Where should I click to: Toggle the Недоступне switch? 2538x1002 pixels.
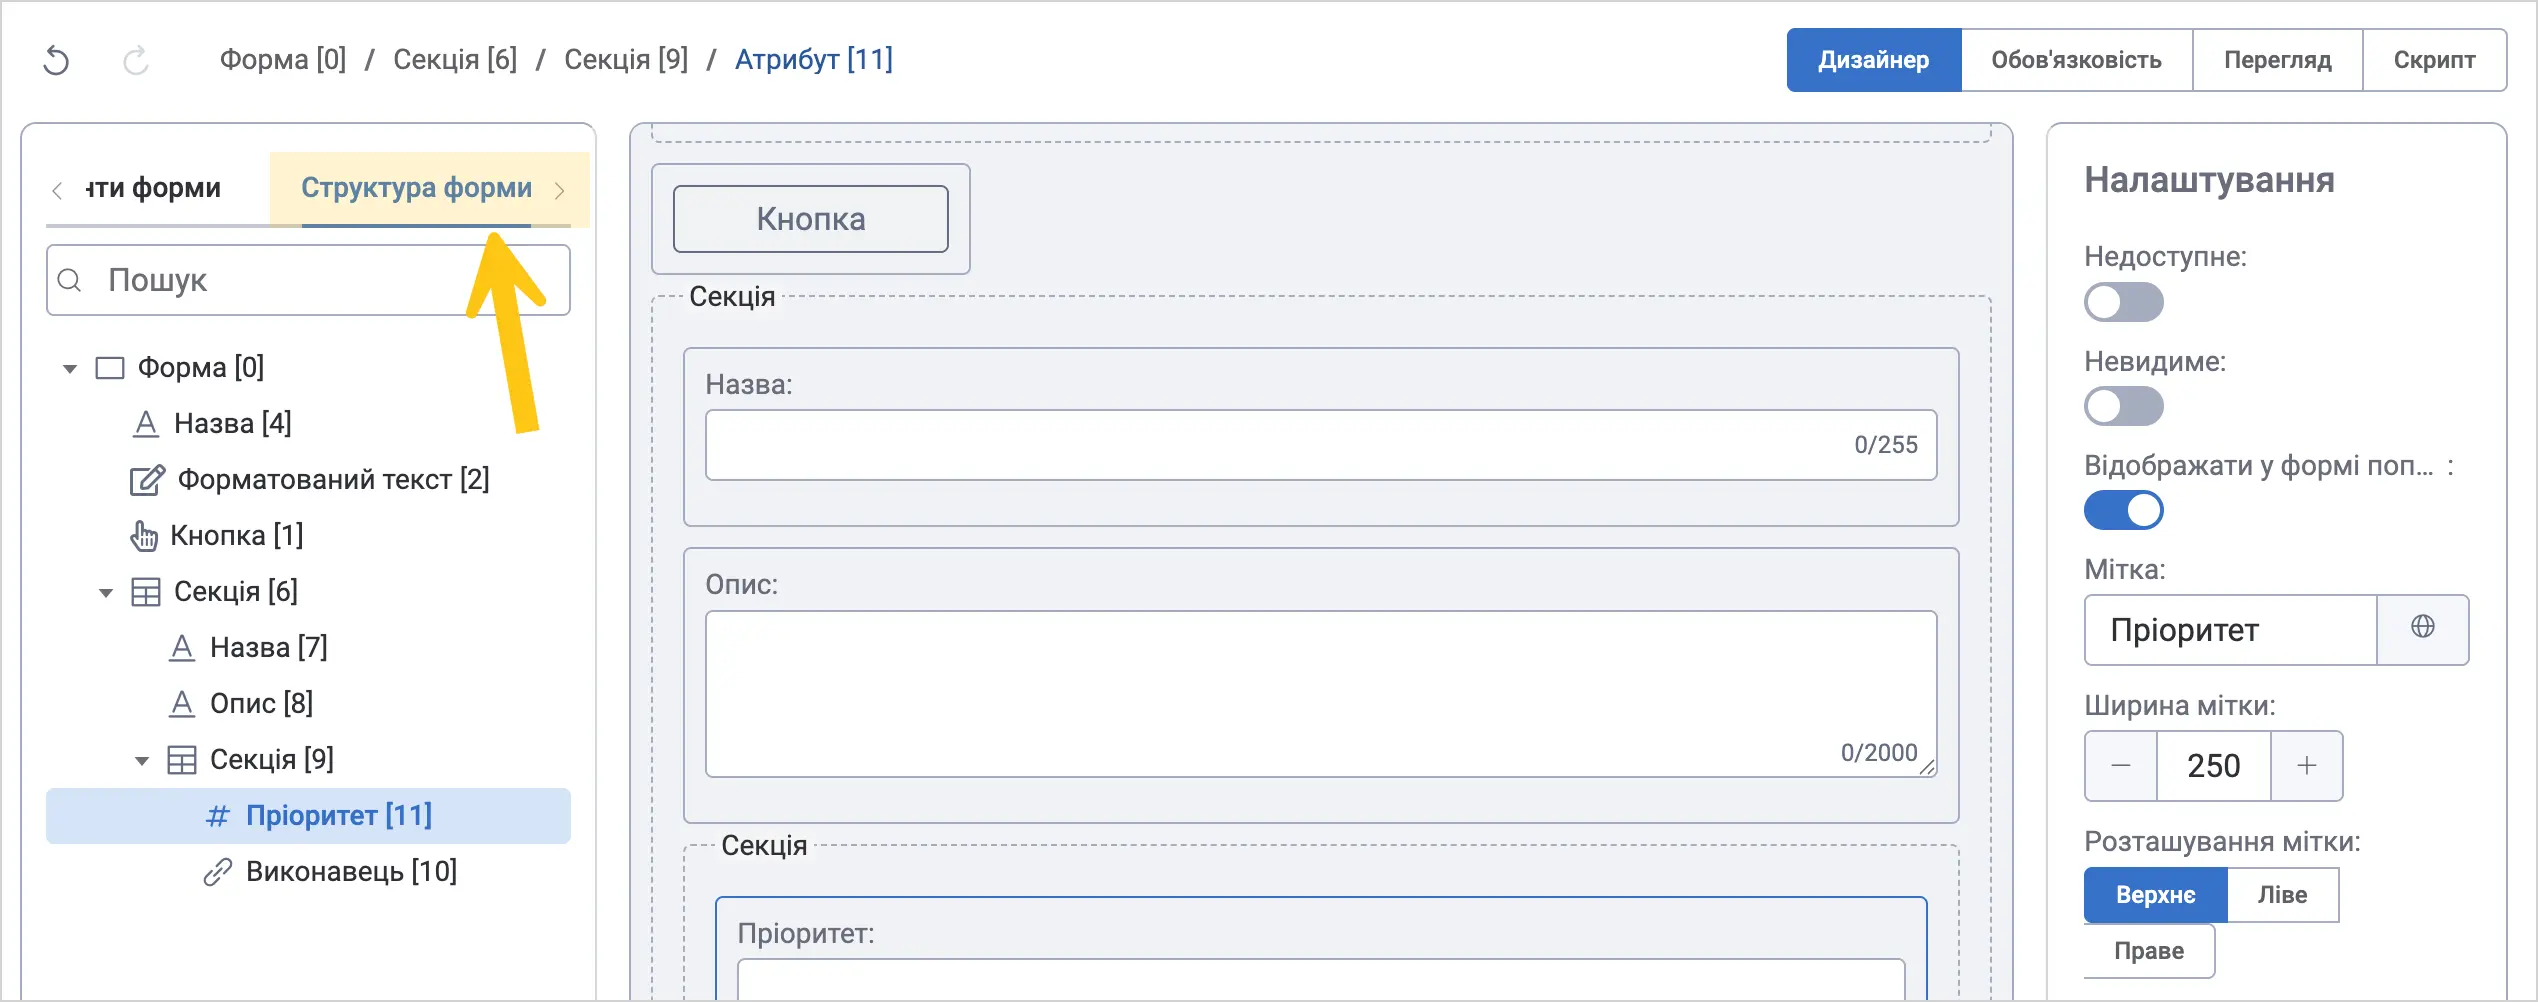2123,302
